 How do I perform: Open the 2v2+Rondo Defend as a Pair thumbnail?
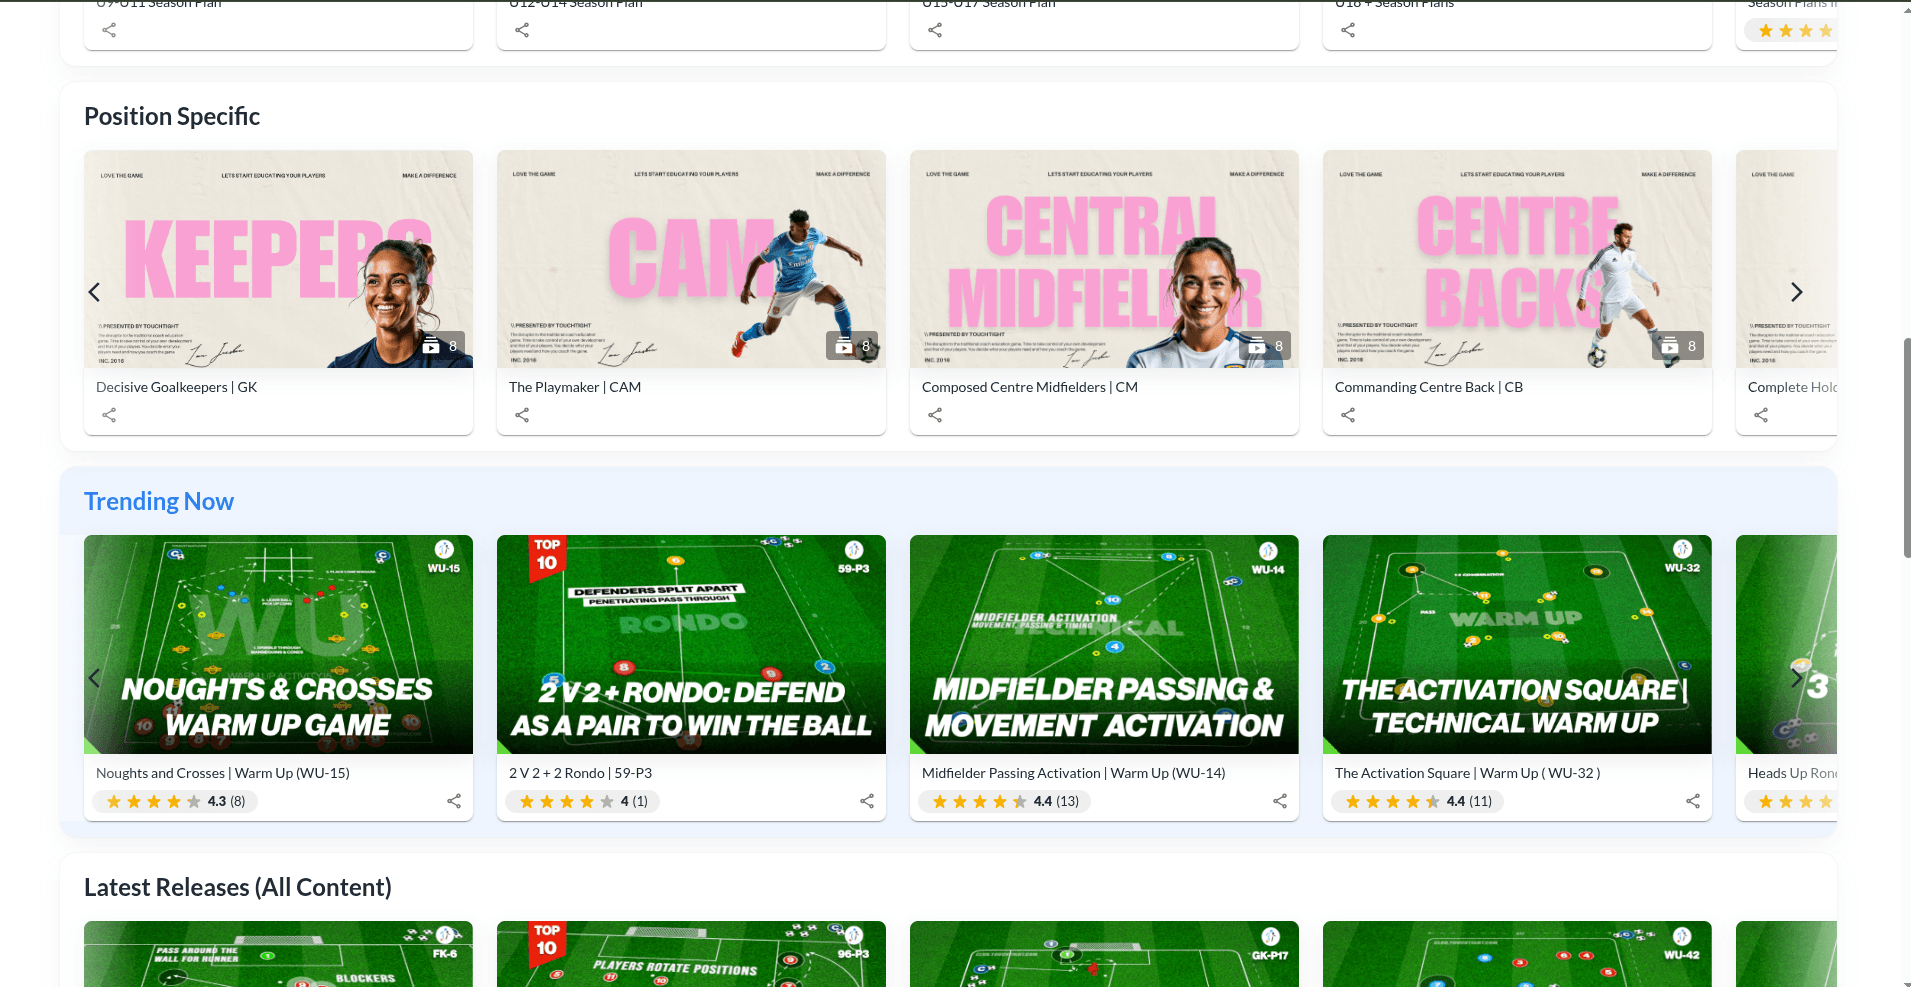pos(691,644)
